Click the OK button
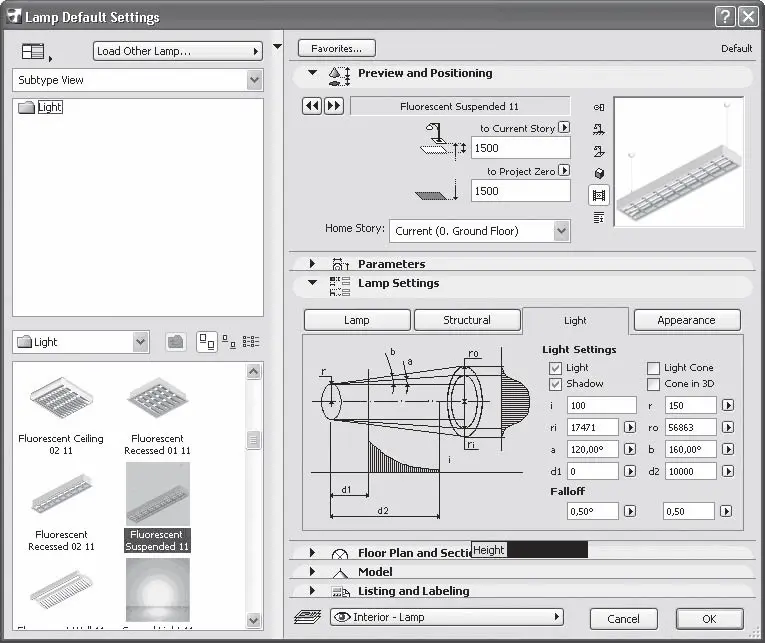Viewport: 765px width, 643px height. coord(709,619)
